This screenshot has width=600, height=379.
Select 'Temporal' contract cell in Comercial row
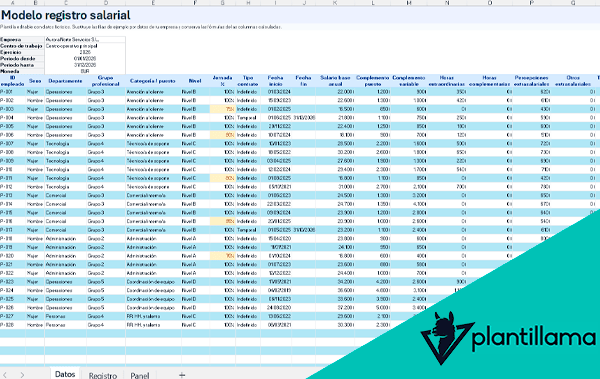(248, 230)
